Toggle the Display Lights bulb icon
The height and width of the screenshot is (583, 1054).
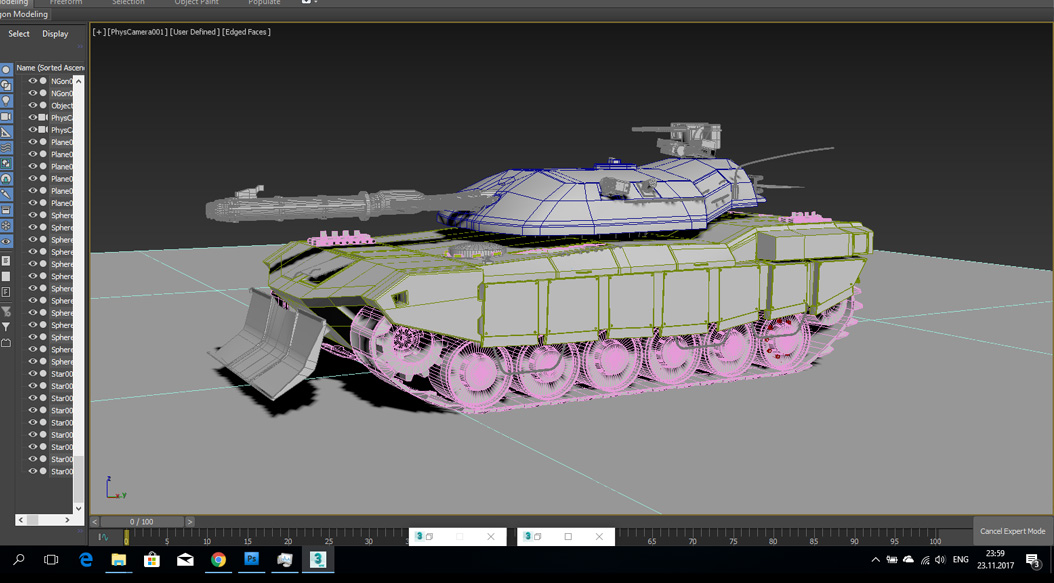click(6, 101)
